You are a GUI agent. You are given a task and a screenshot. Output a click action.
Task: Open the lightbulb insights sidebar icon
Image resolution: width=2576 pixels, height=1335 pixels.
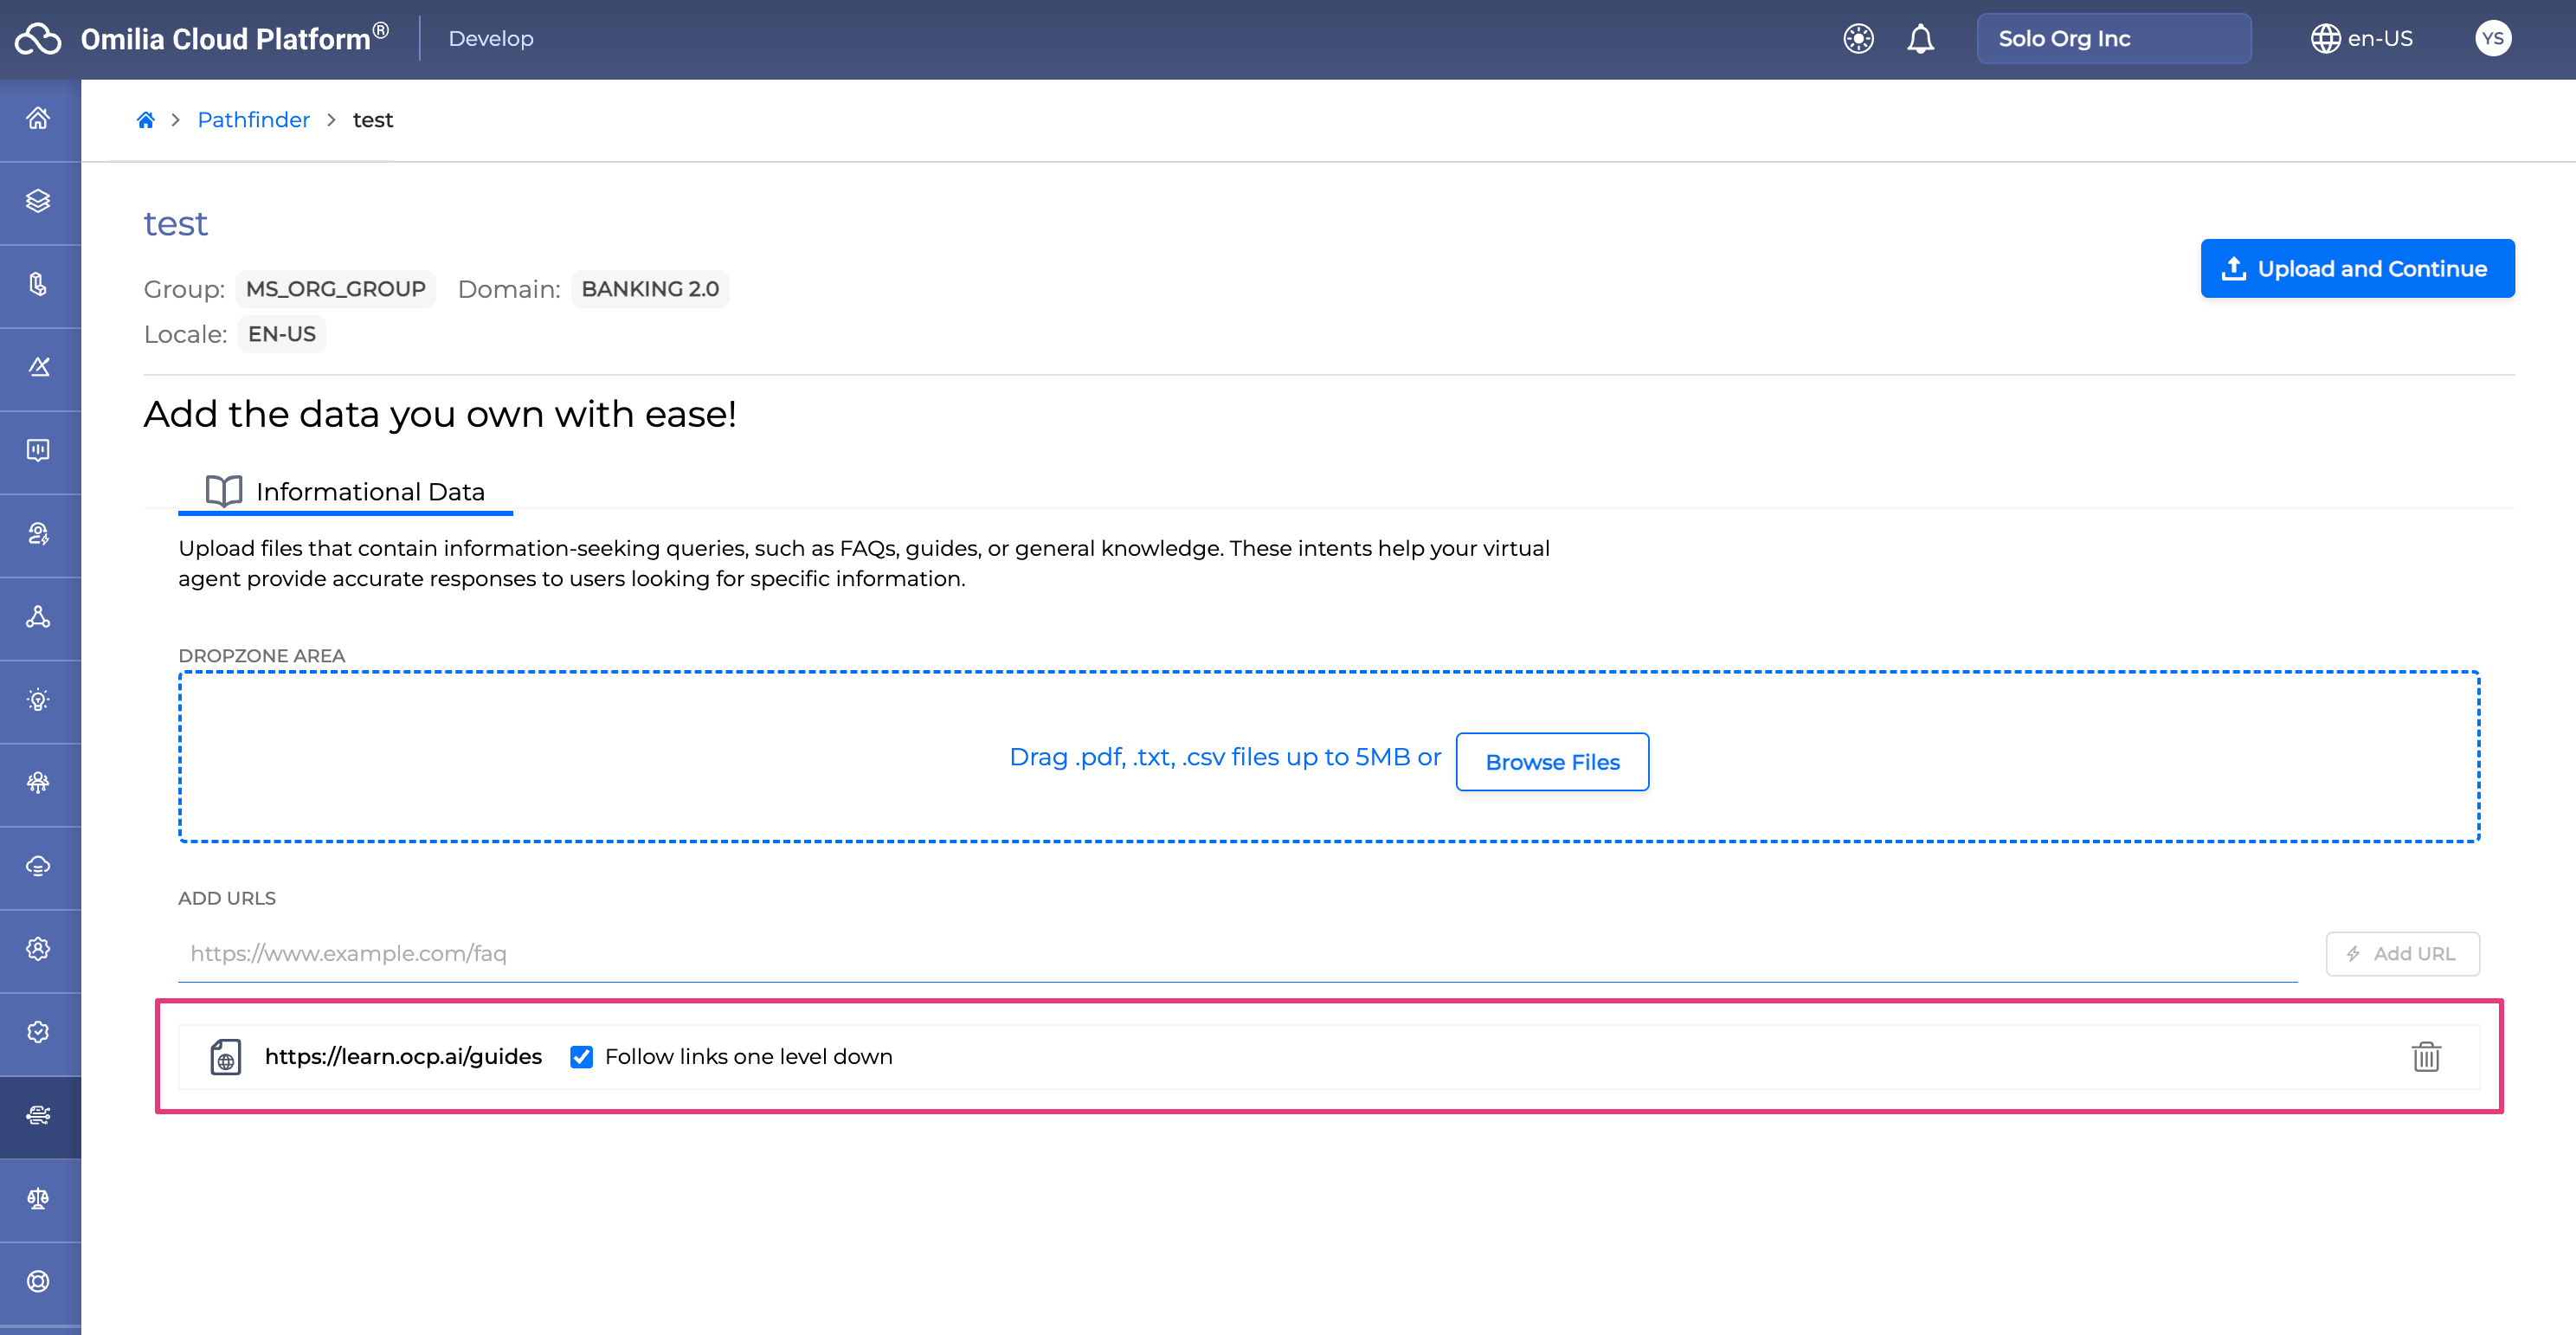point(38,700)
